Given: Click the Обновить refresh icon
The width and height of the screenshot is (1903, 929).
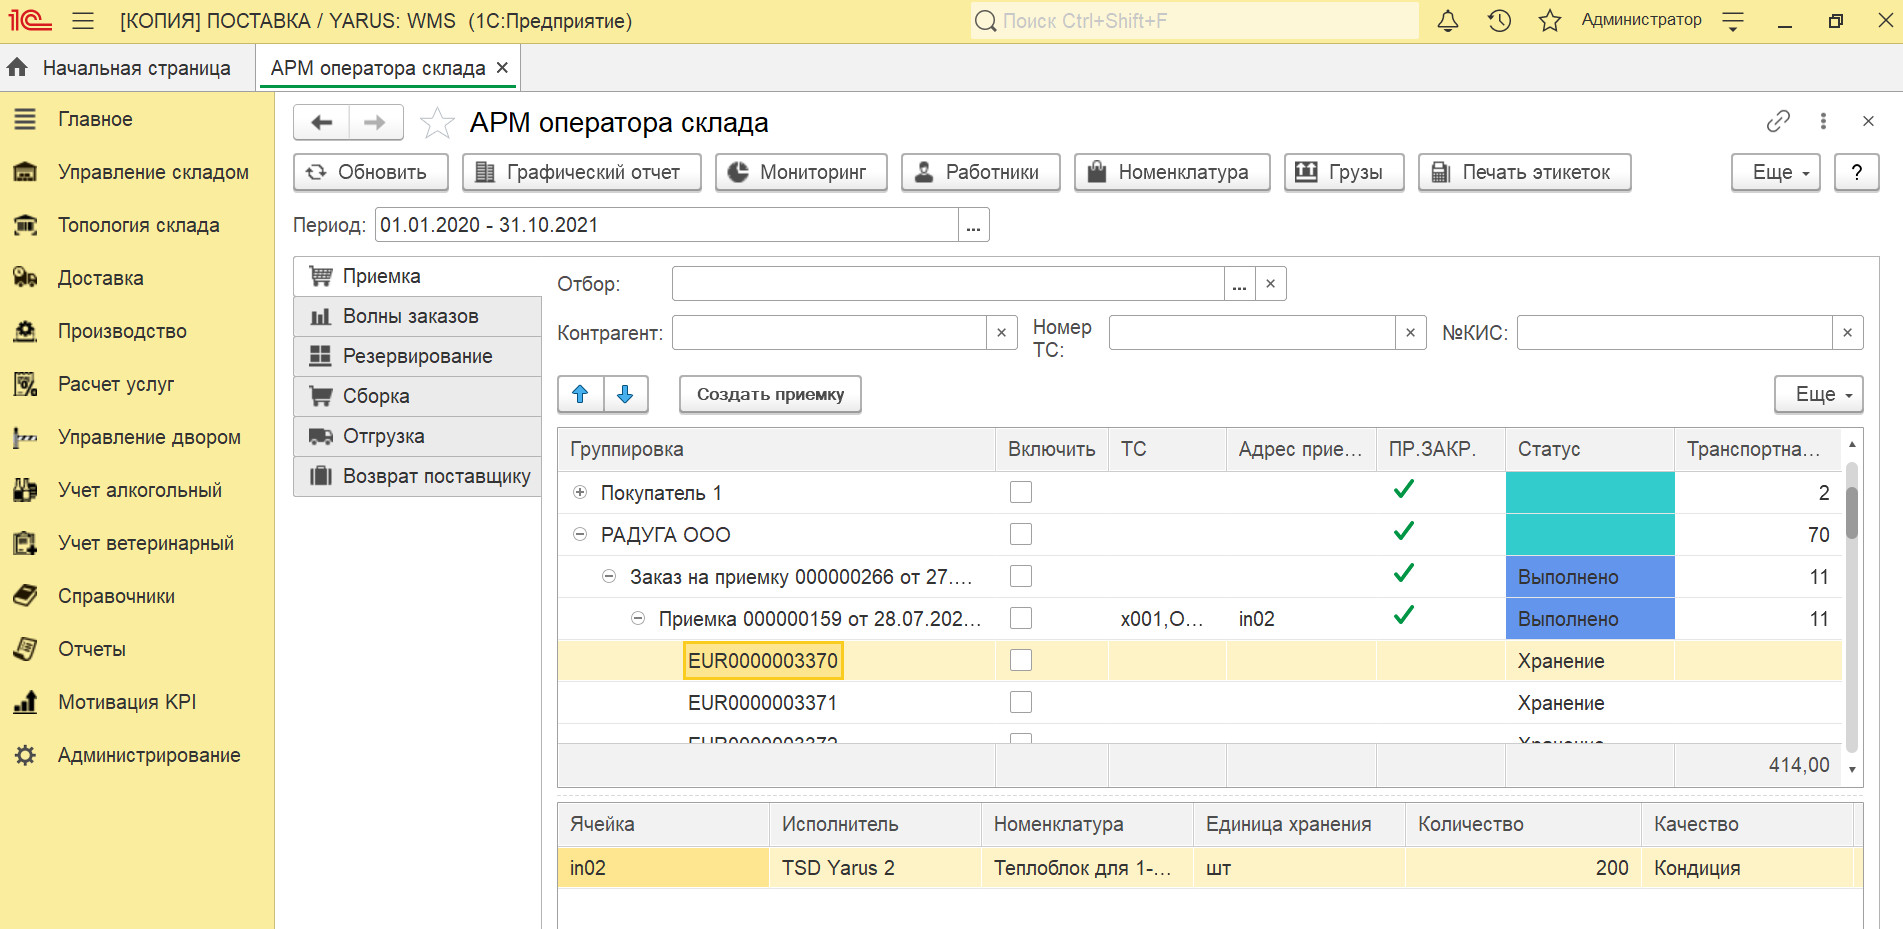Looking at the screenshot, I should pos(316,172).
